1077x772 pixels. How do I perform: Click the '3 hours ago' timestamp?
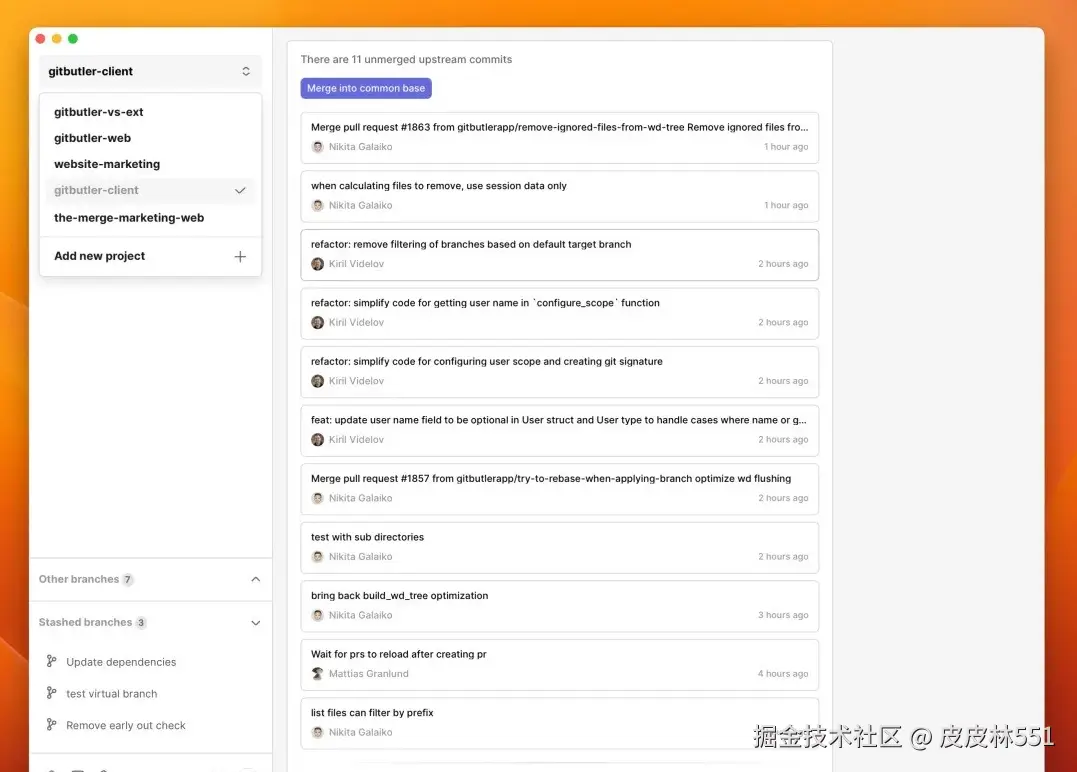click(x=783, y=615)
